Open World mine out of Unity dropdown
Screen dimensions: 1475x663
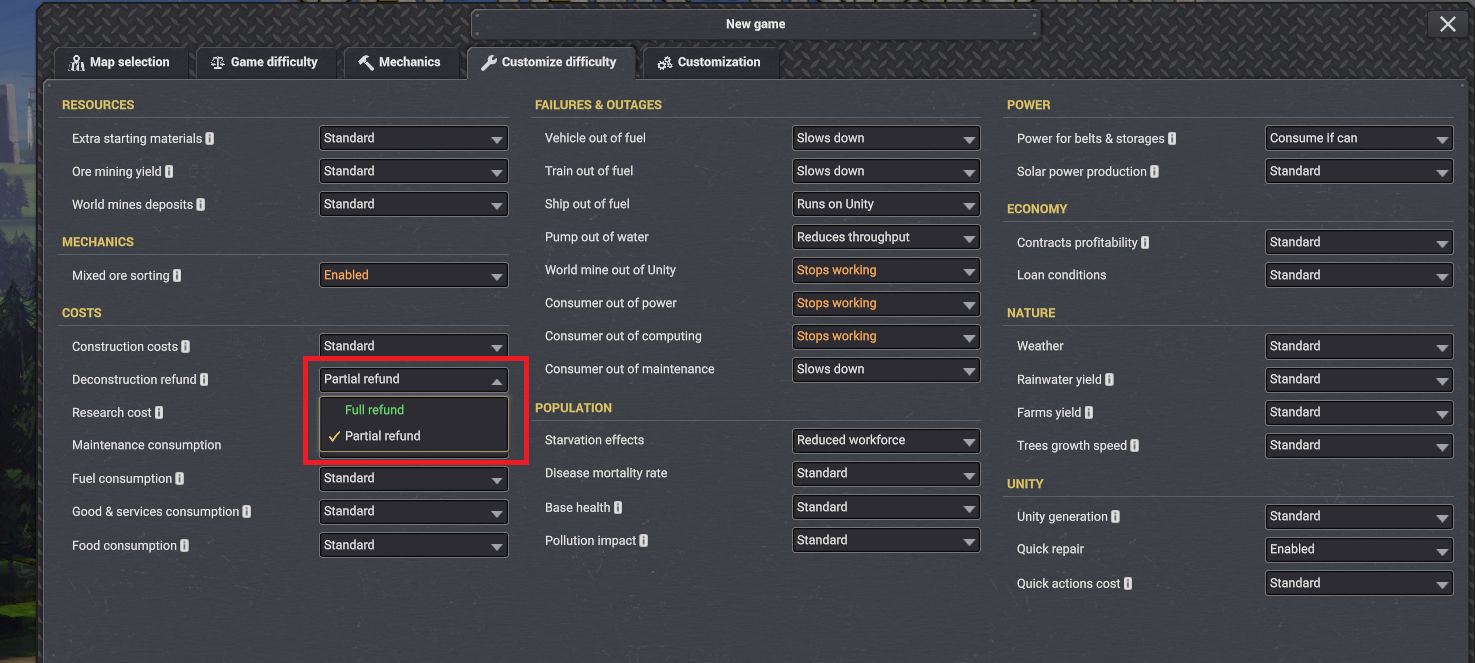tap(886, 270)
